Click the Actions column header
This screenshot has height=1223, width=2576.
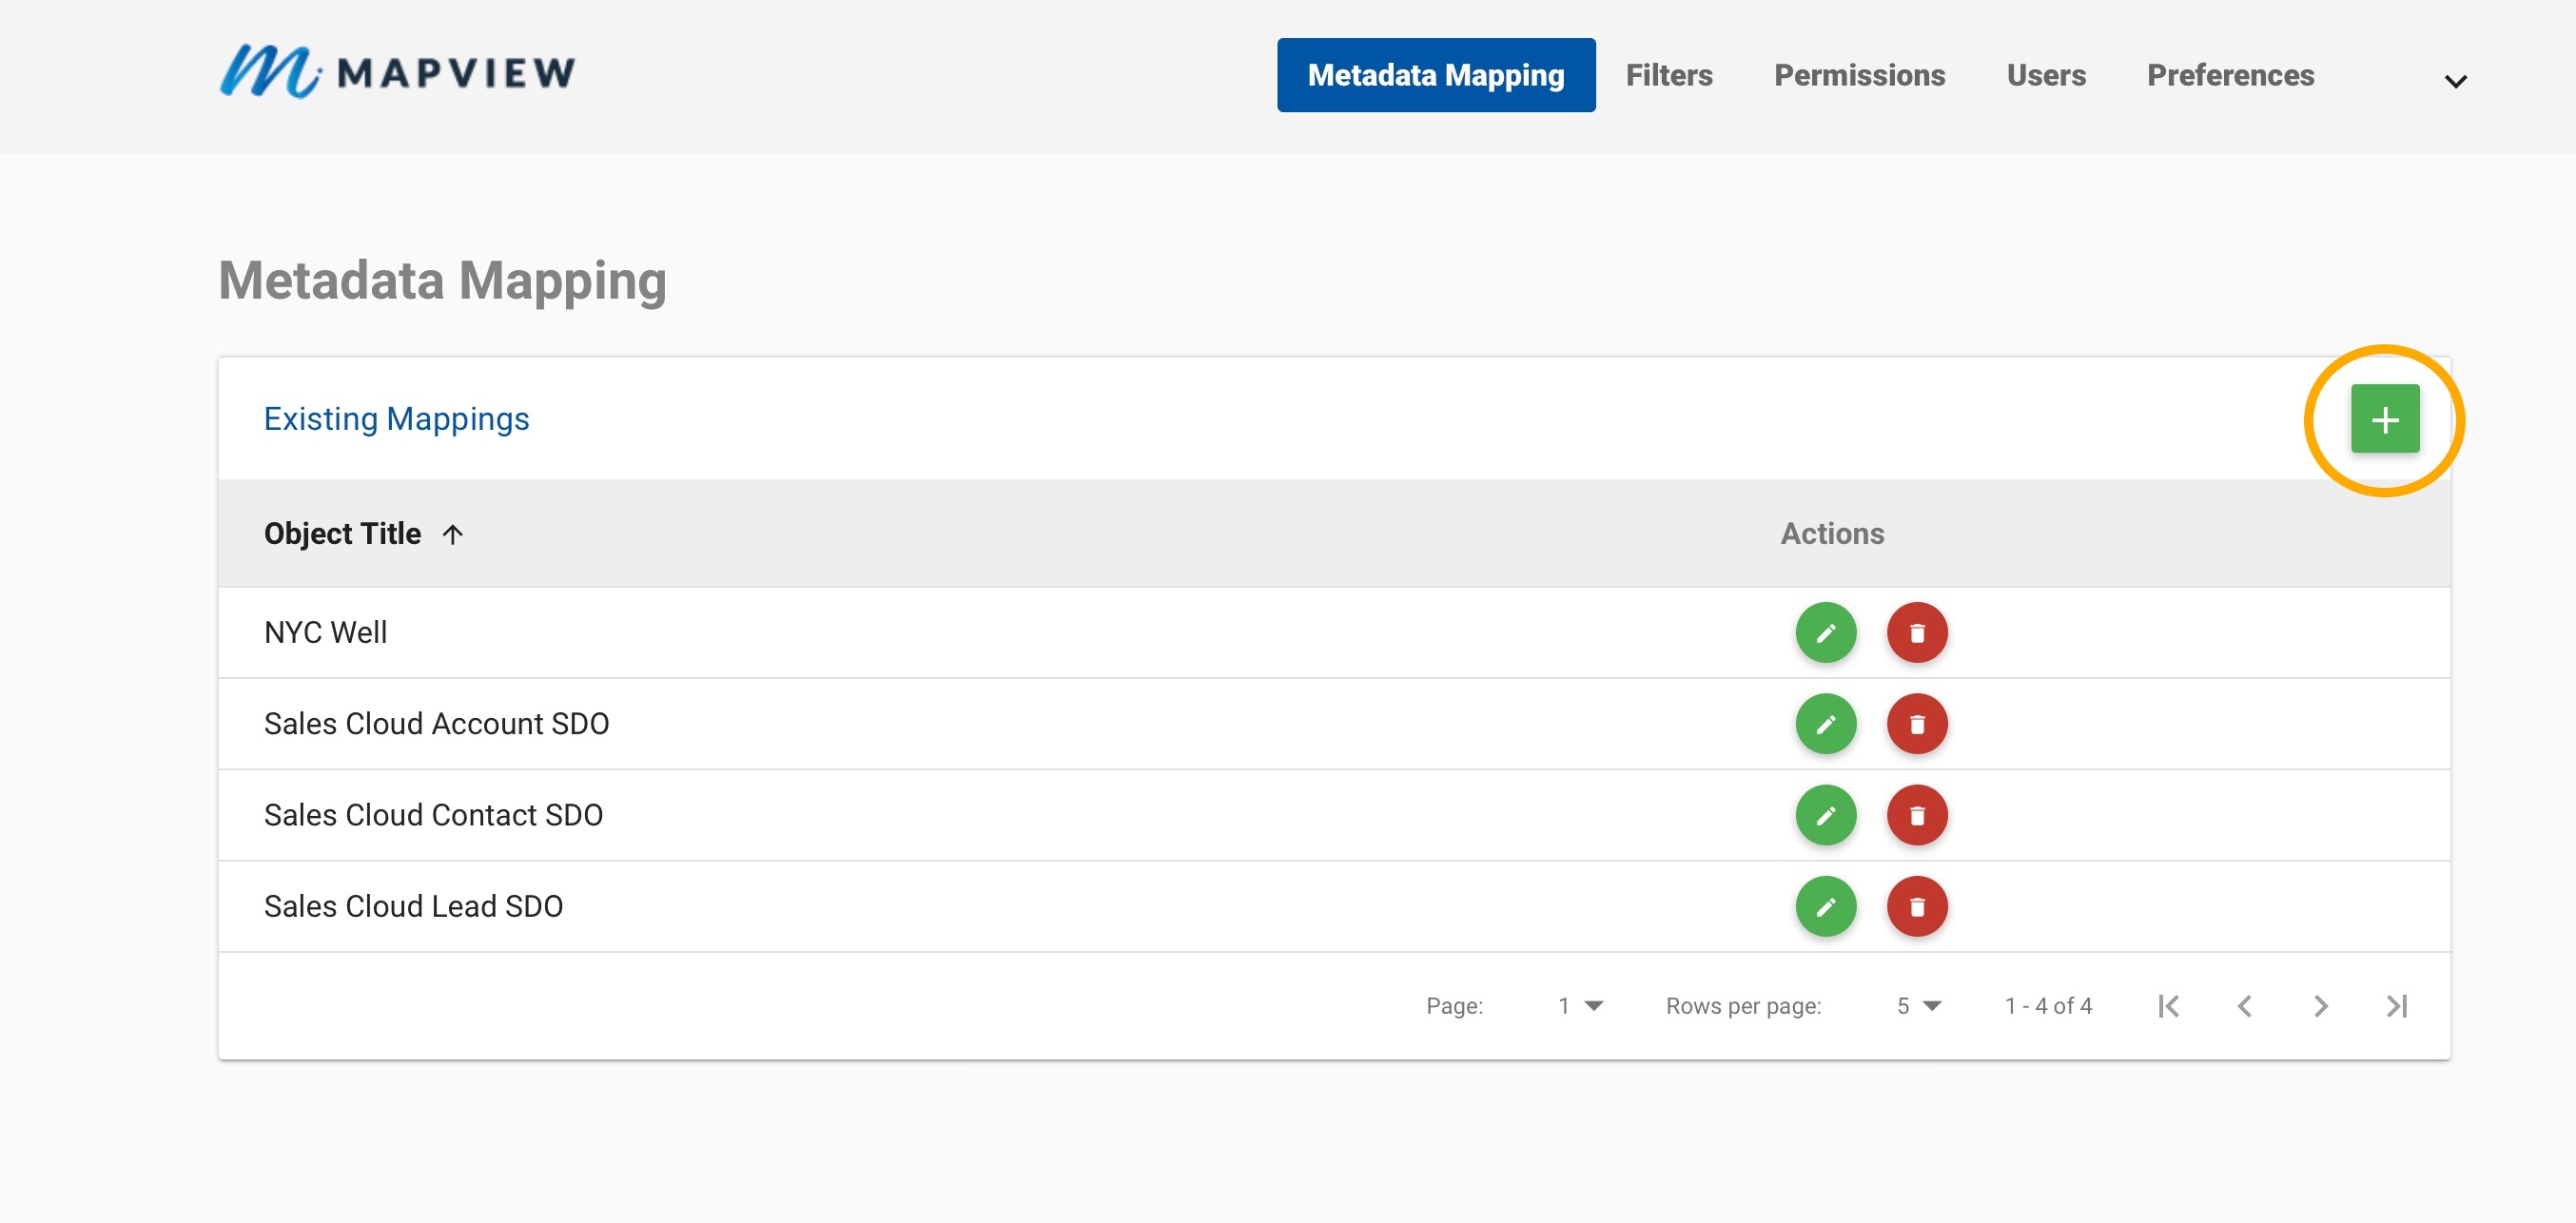coord(1832,534)
